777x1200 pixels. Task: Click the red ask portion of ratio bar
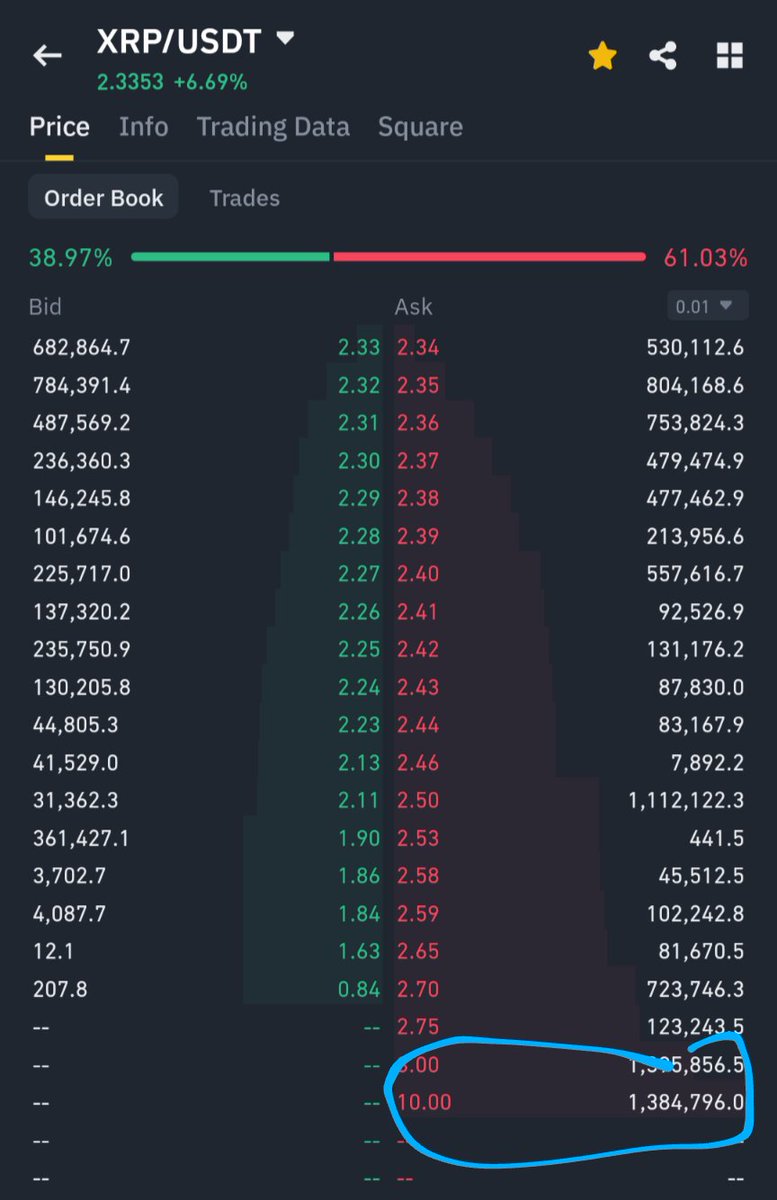point(490,257)
